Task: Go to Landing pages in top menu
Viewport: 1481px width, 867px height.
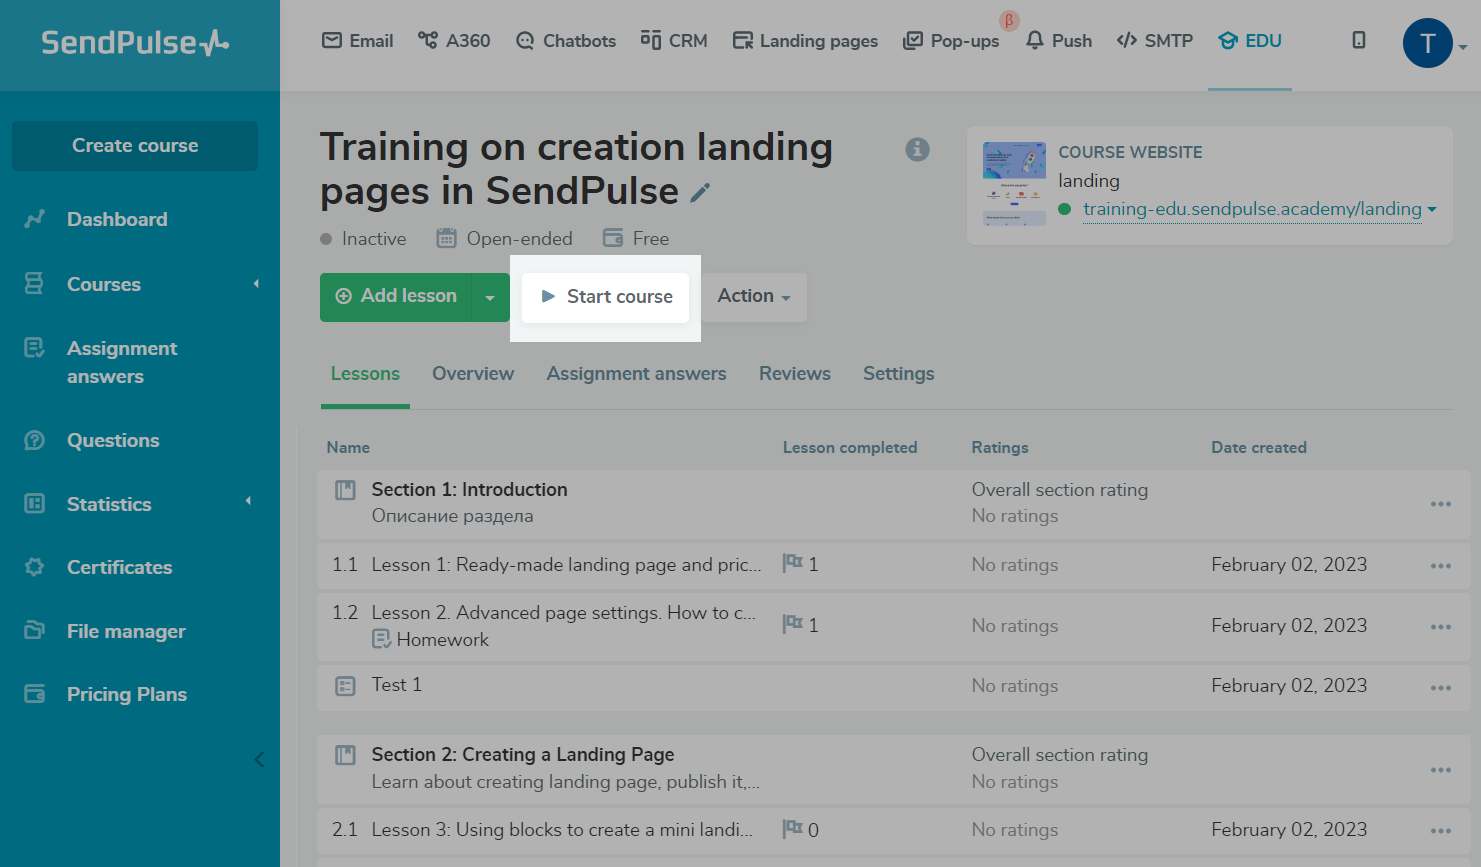Action: click(x=805, y=41)
